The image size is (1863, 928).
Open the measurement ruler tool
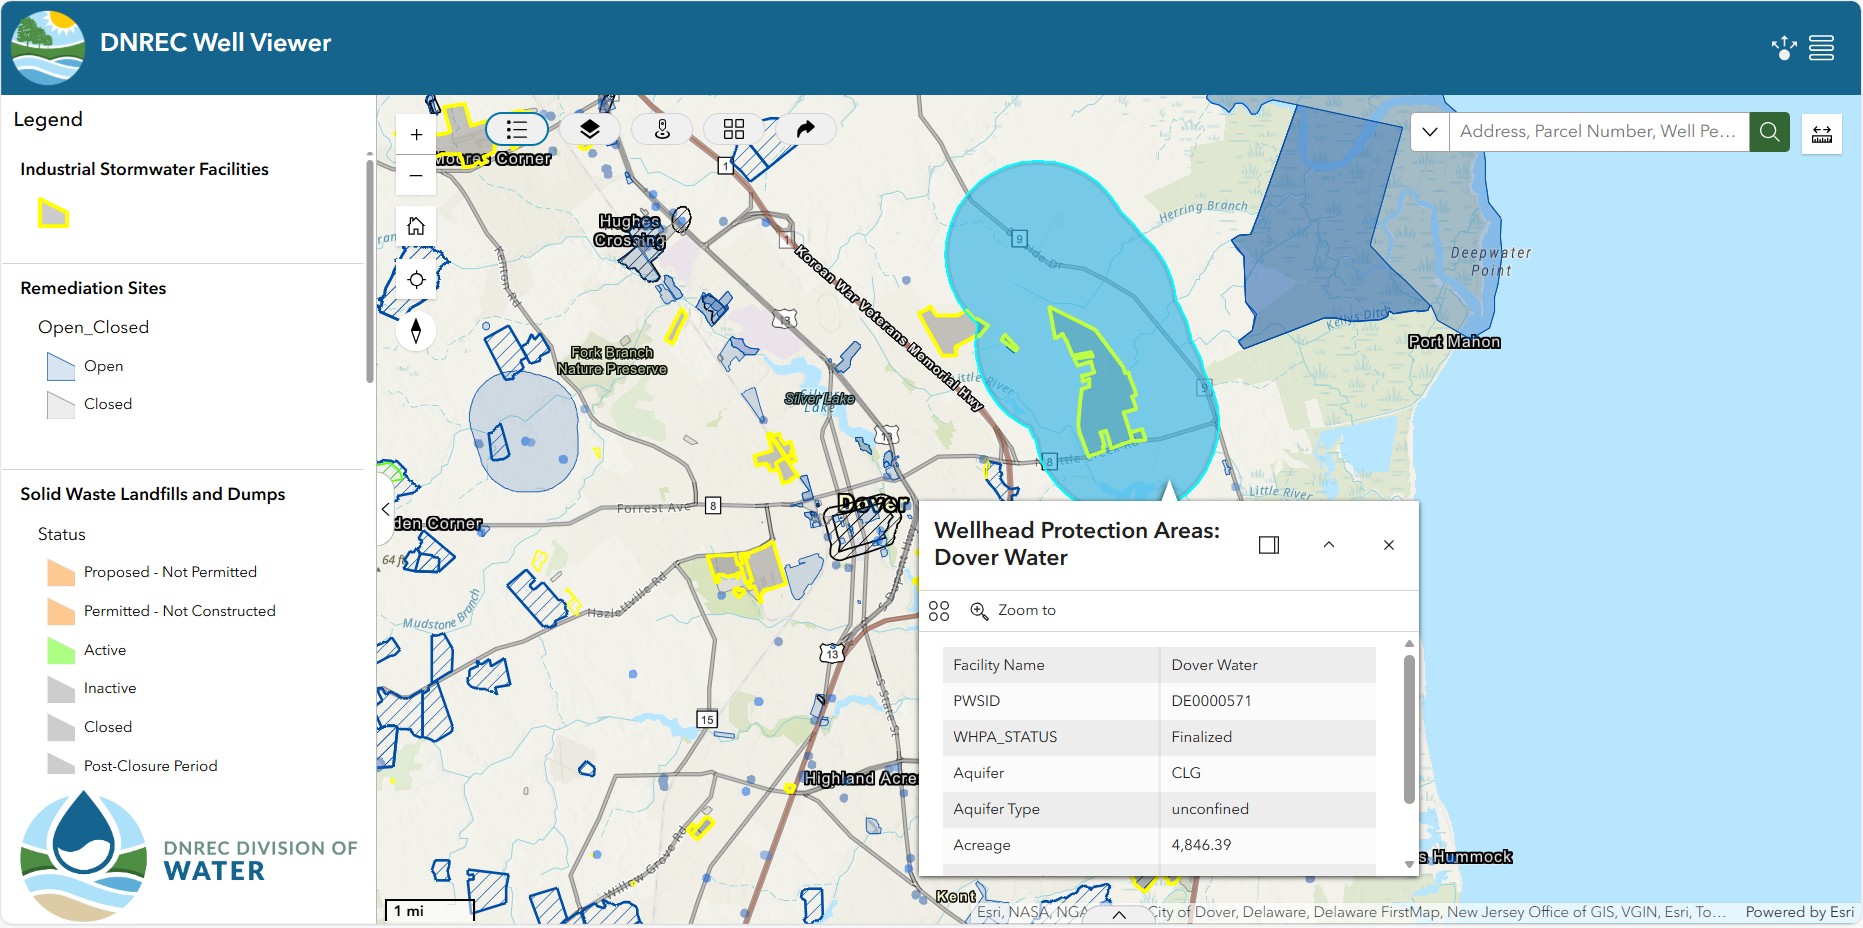point(1821,133)
